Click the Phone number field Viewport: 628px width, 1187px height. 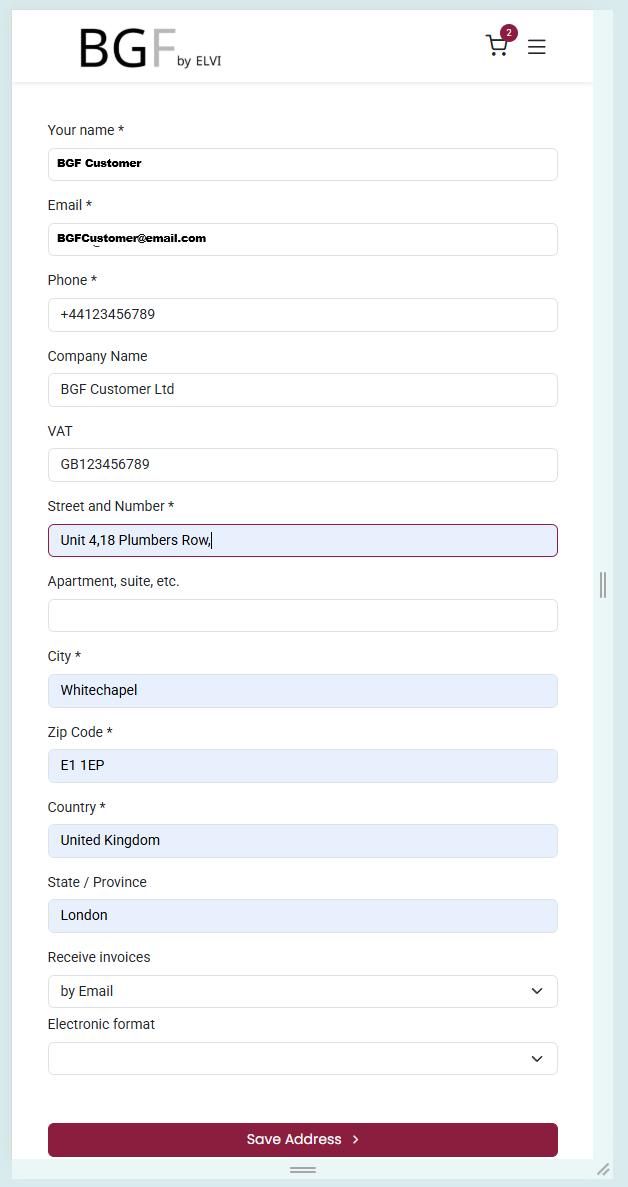click(x=302, y=315)
